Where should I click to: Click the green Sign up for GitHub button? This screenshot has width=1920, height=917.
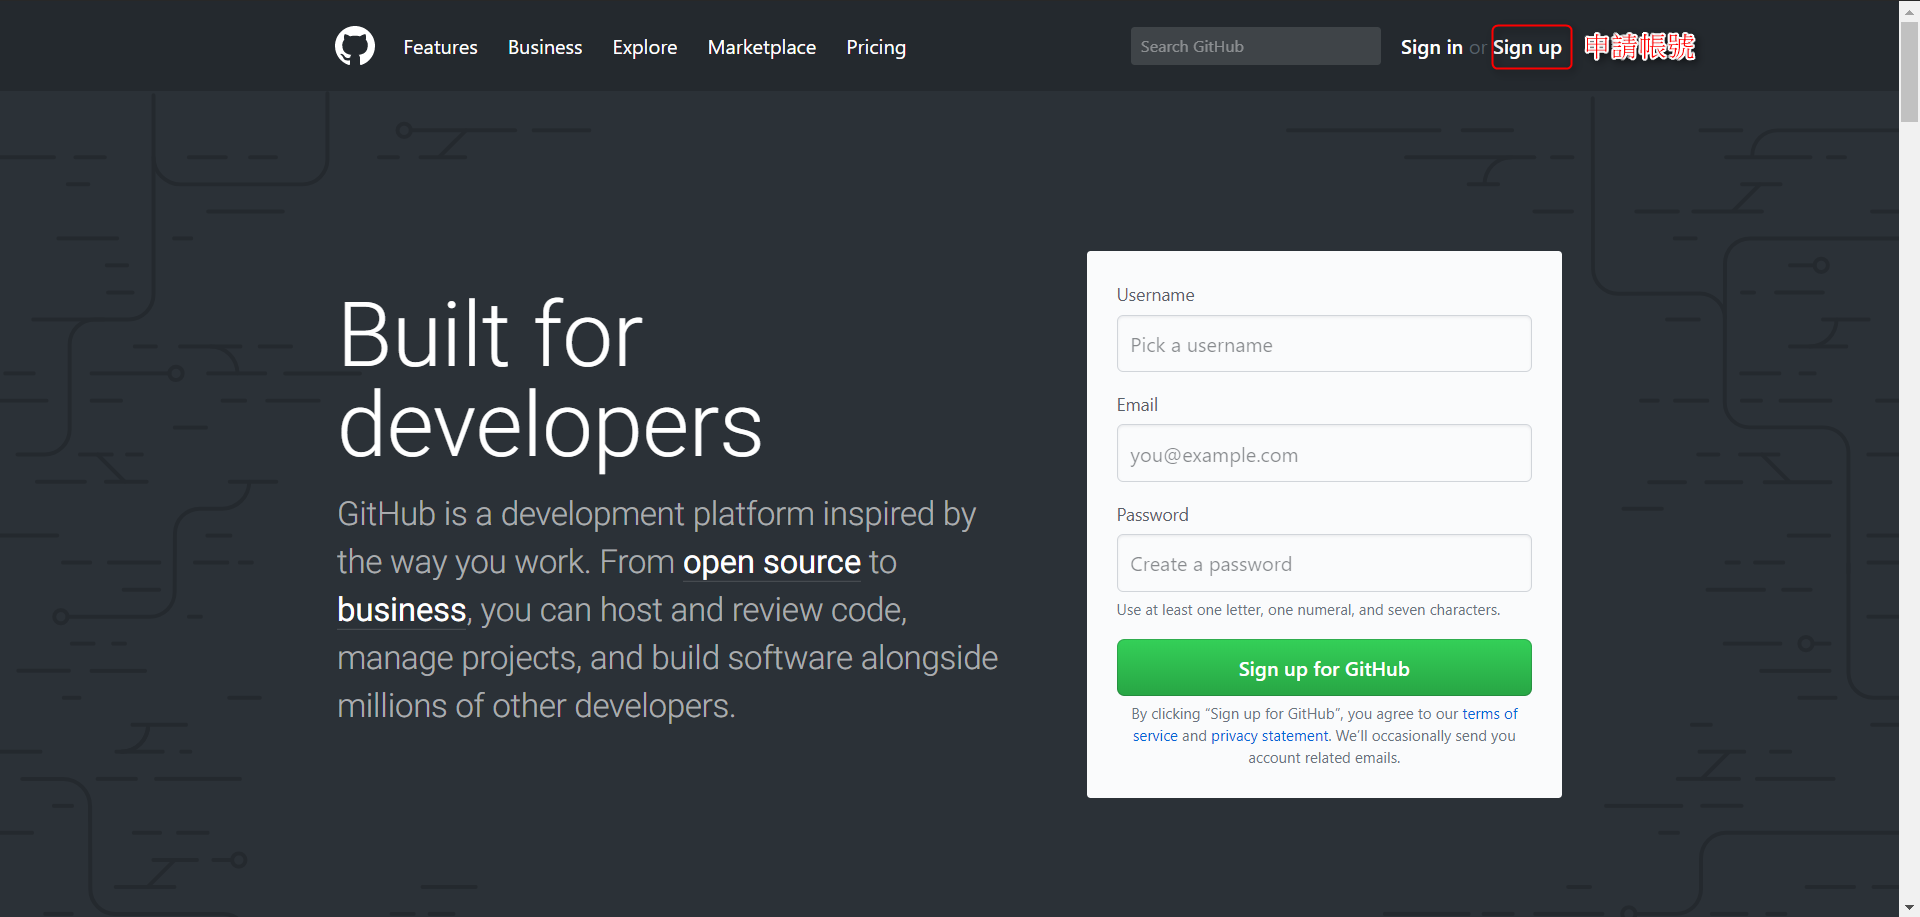tap(1324, 668)
